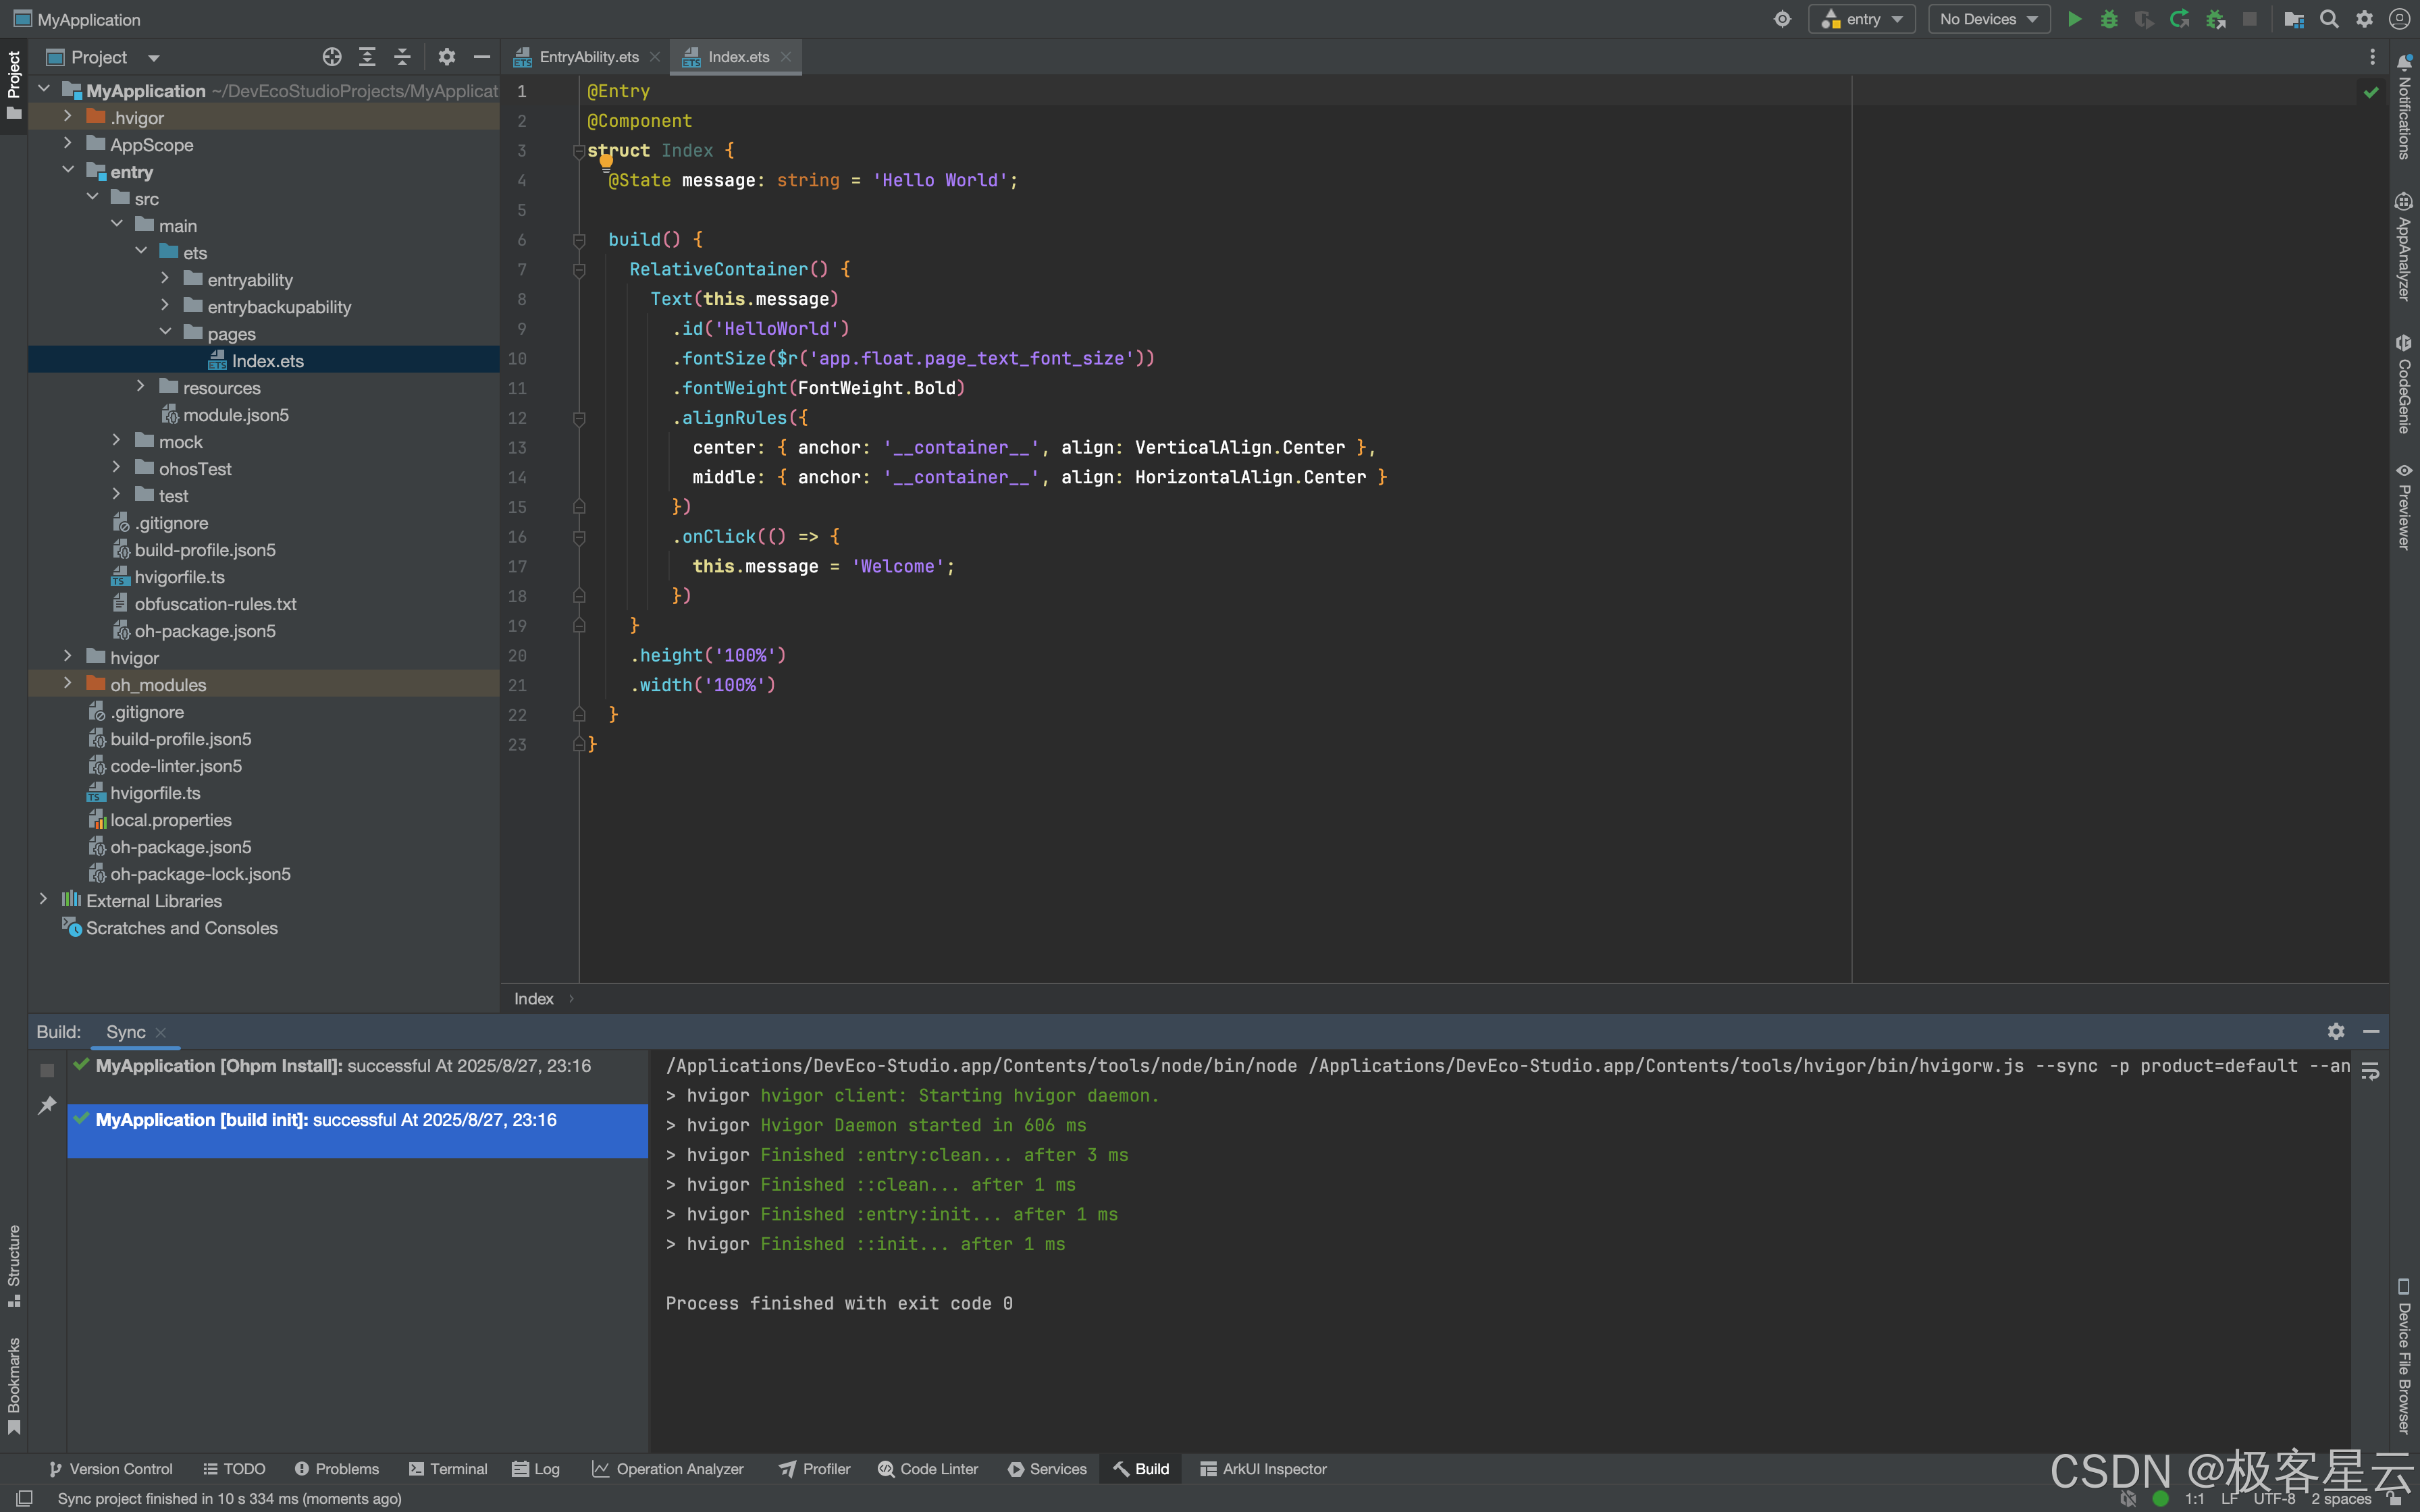Open Search Everywhere magnifier icon

(x=2329, y=19)
